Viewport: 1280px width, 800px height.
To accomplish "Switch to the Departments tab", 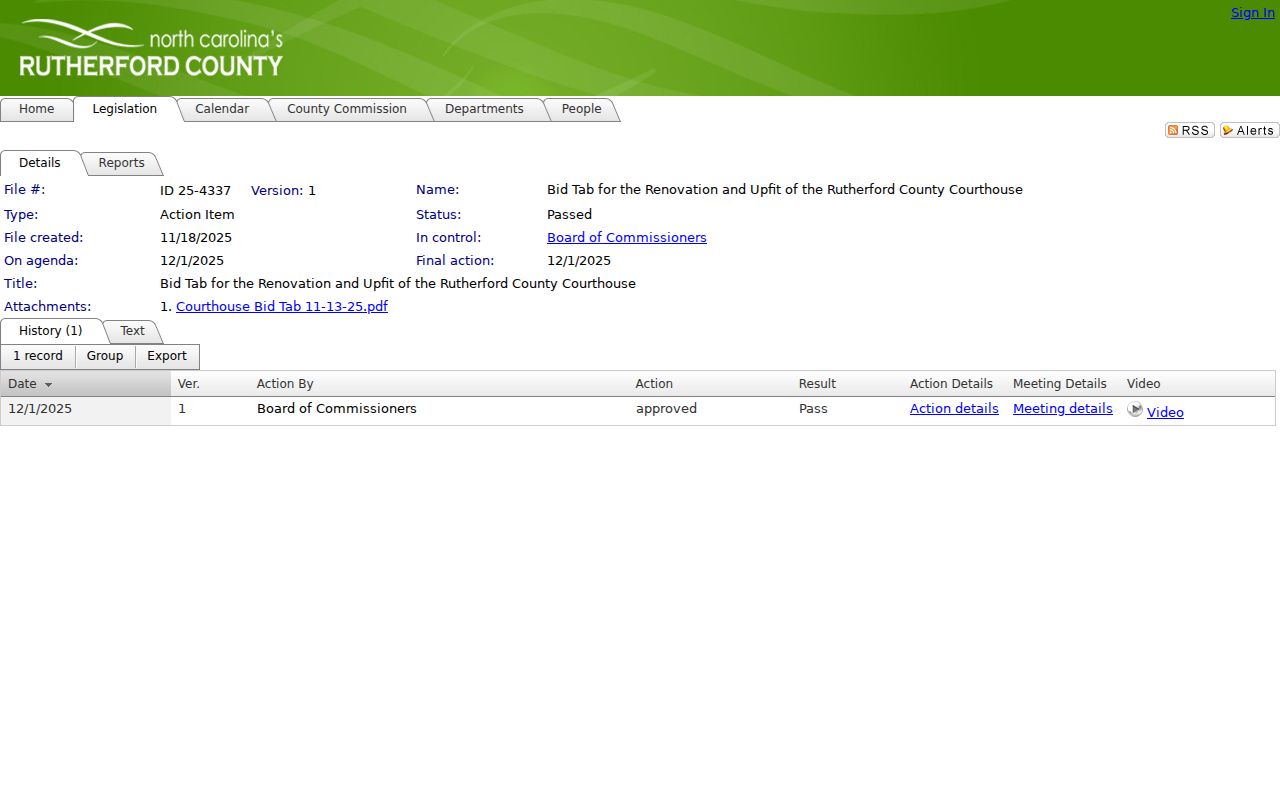I will [484, 109].
